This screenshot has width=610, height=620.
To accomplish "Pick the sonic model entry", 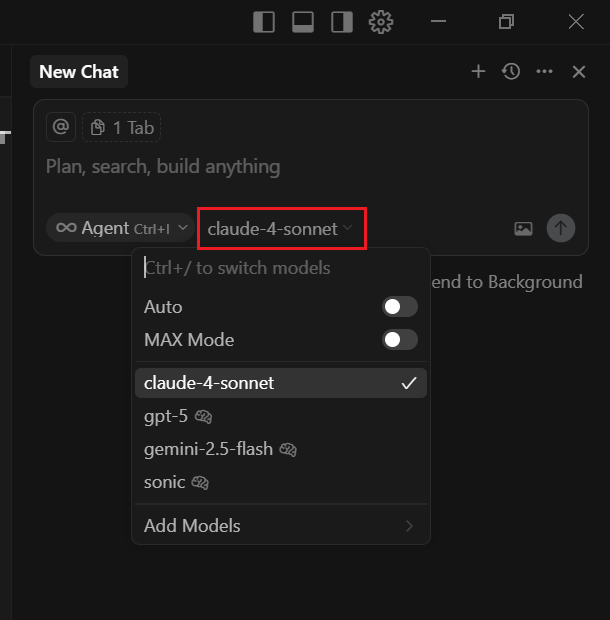I will pos(281,482).
